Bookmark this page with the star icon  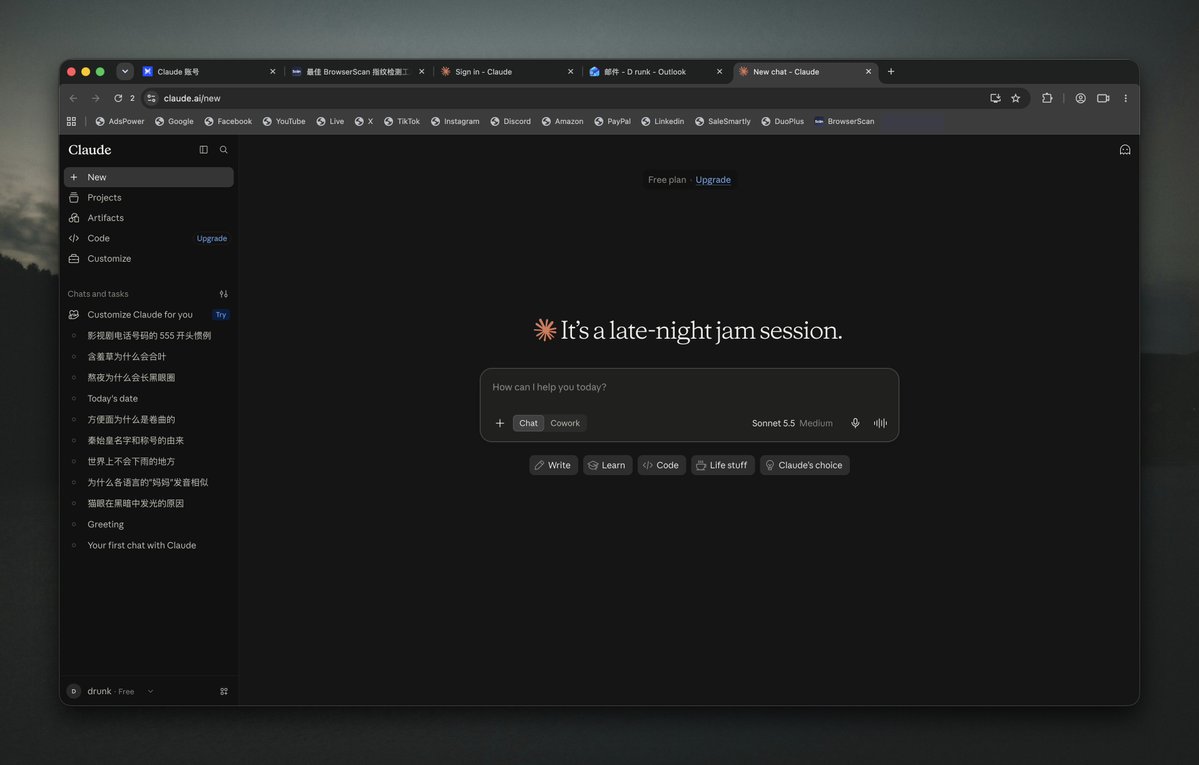1015,98
